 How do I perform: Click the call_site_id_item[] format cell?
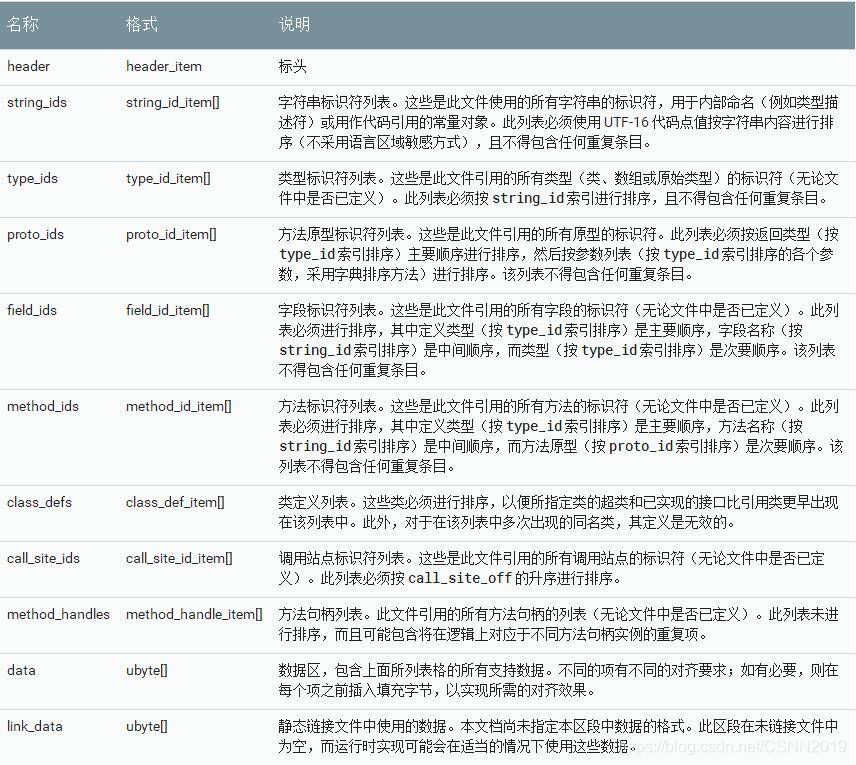coord(179,558)
